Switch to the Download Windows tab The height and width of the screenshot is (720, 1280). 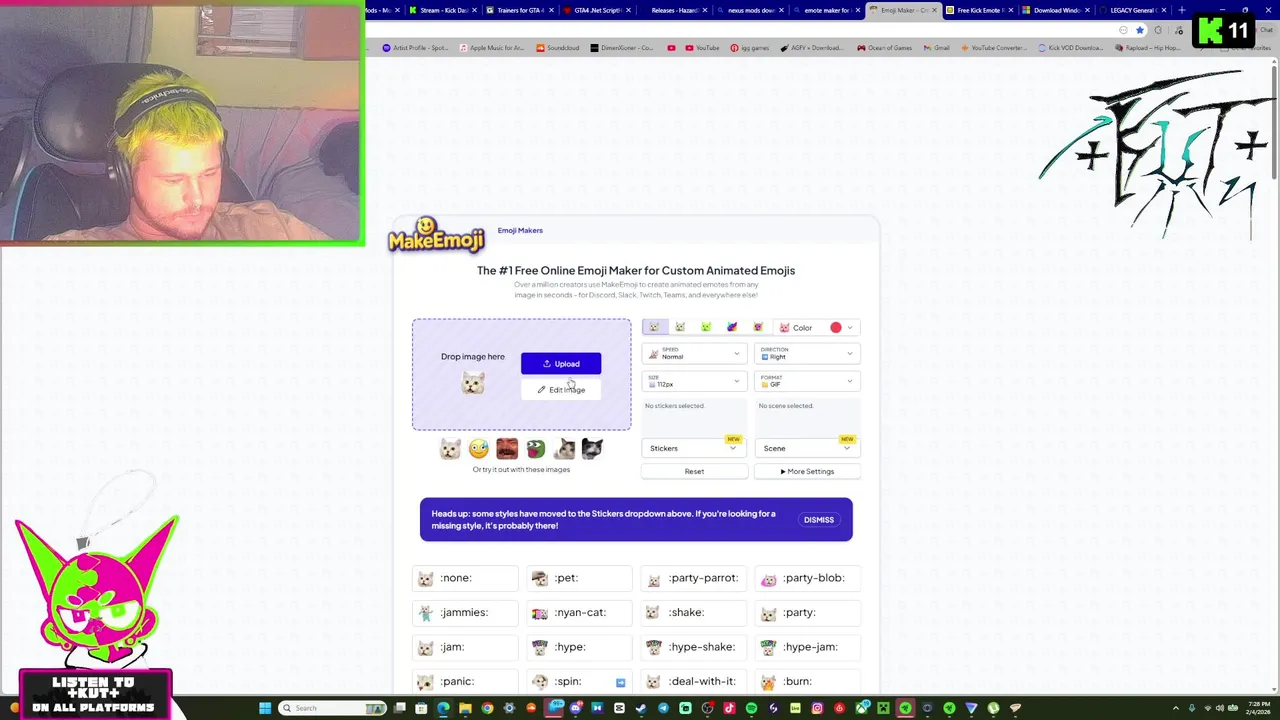point(1057,10)
